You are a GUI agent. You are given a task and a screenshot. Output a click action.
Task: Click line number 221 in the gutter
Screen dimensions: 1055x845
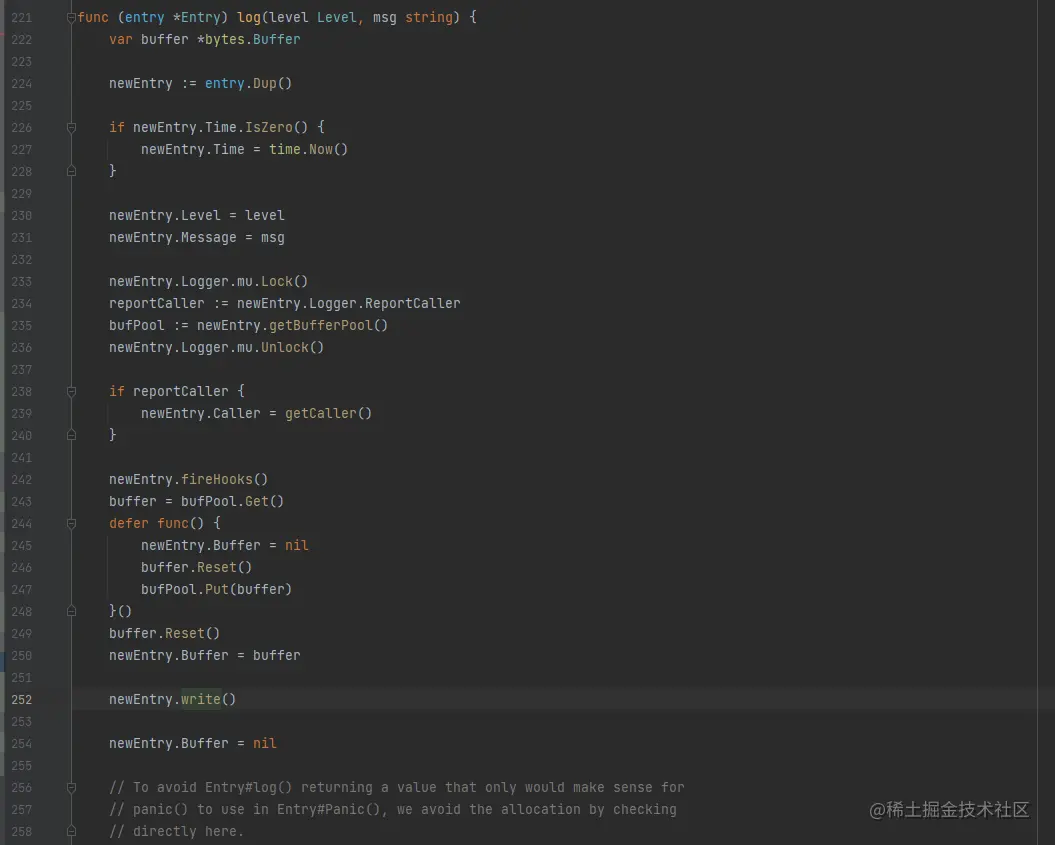pos(22,17)
